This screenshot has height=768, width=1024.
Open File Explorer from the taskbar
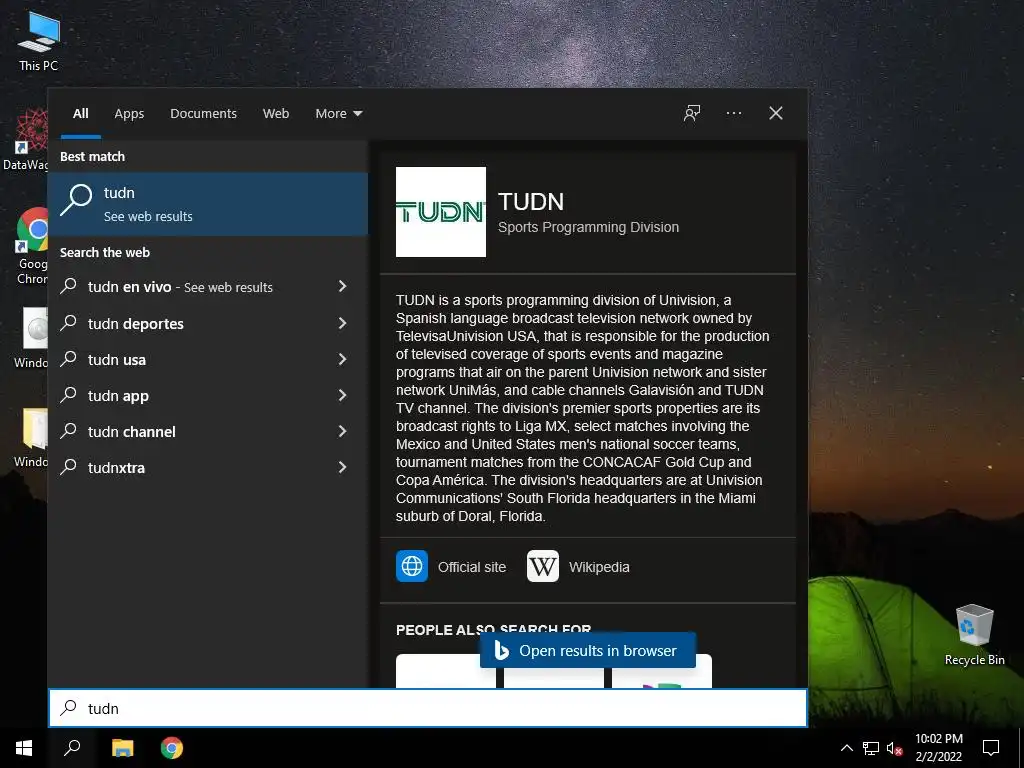[x=122, y=748]
